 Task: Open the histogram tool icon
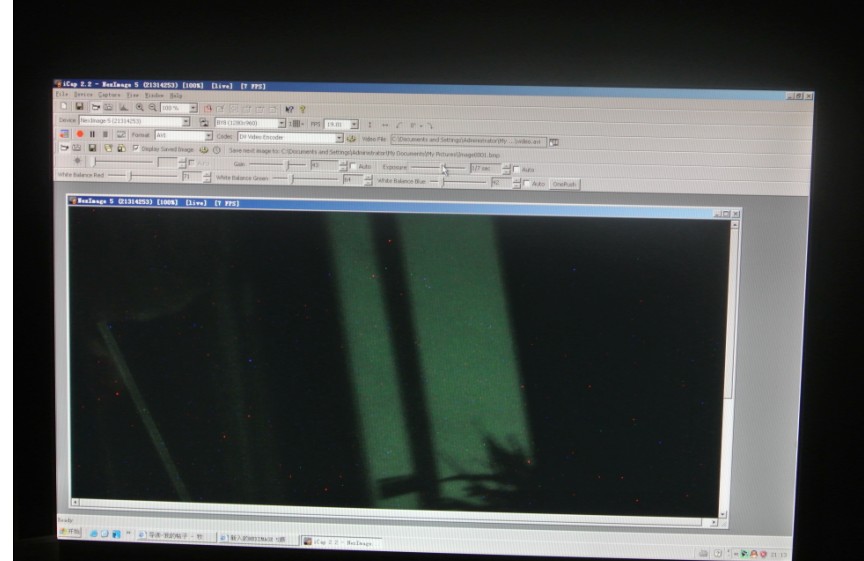[122, 107]
